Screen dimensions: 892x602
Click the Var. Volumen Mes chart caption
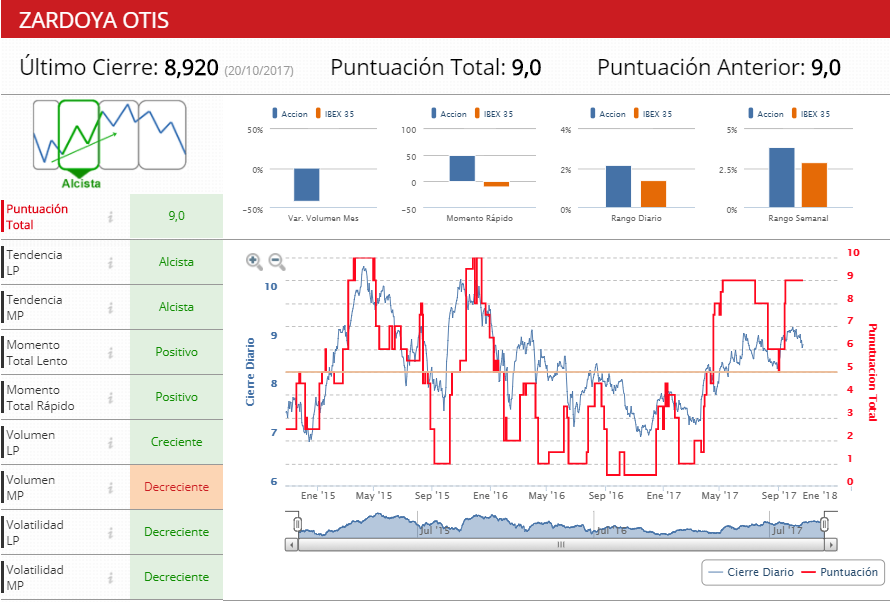point(323,218)
